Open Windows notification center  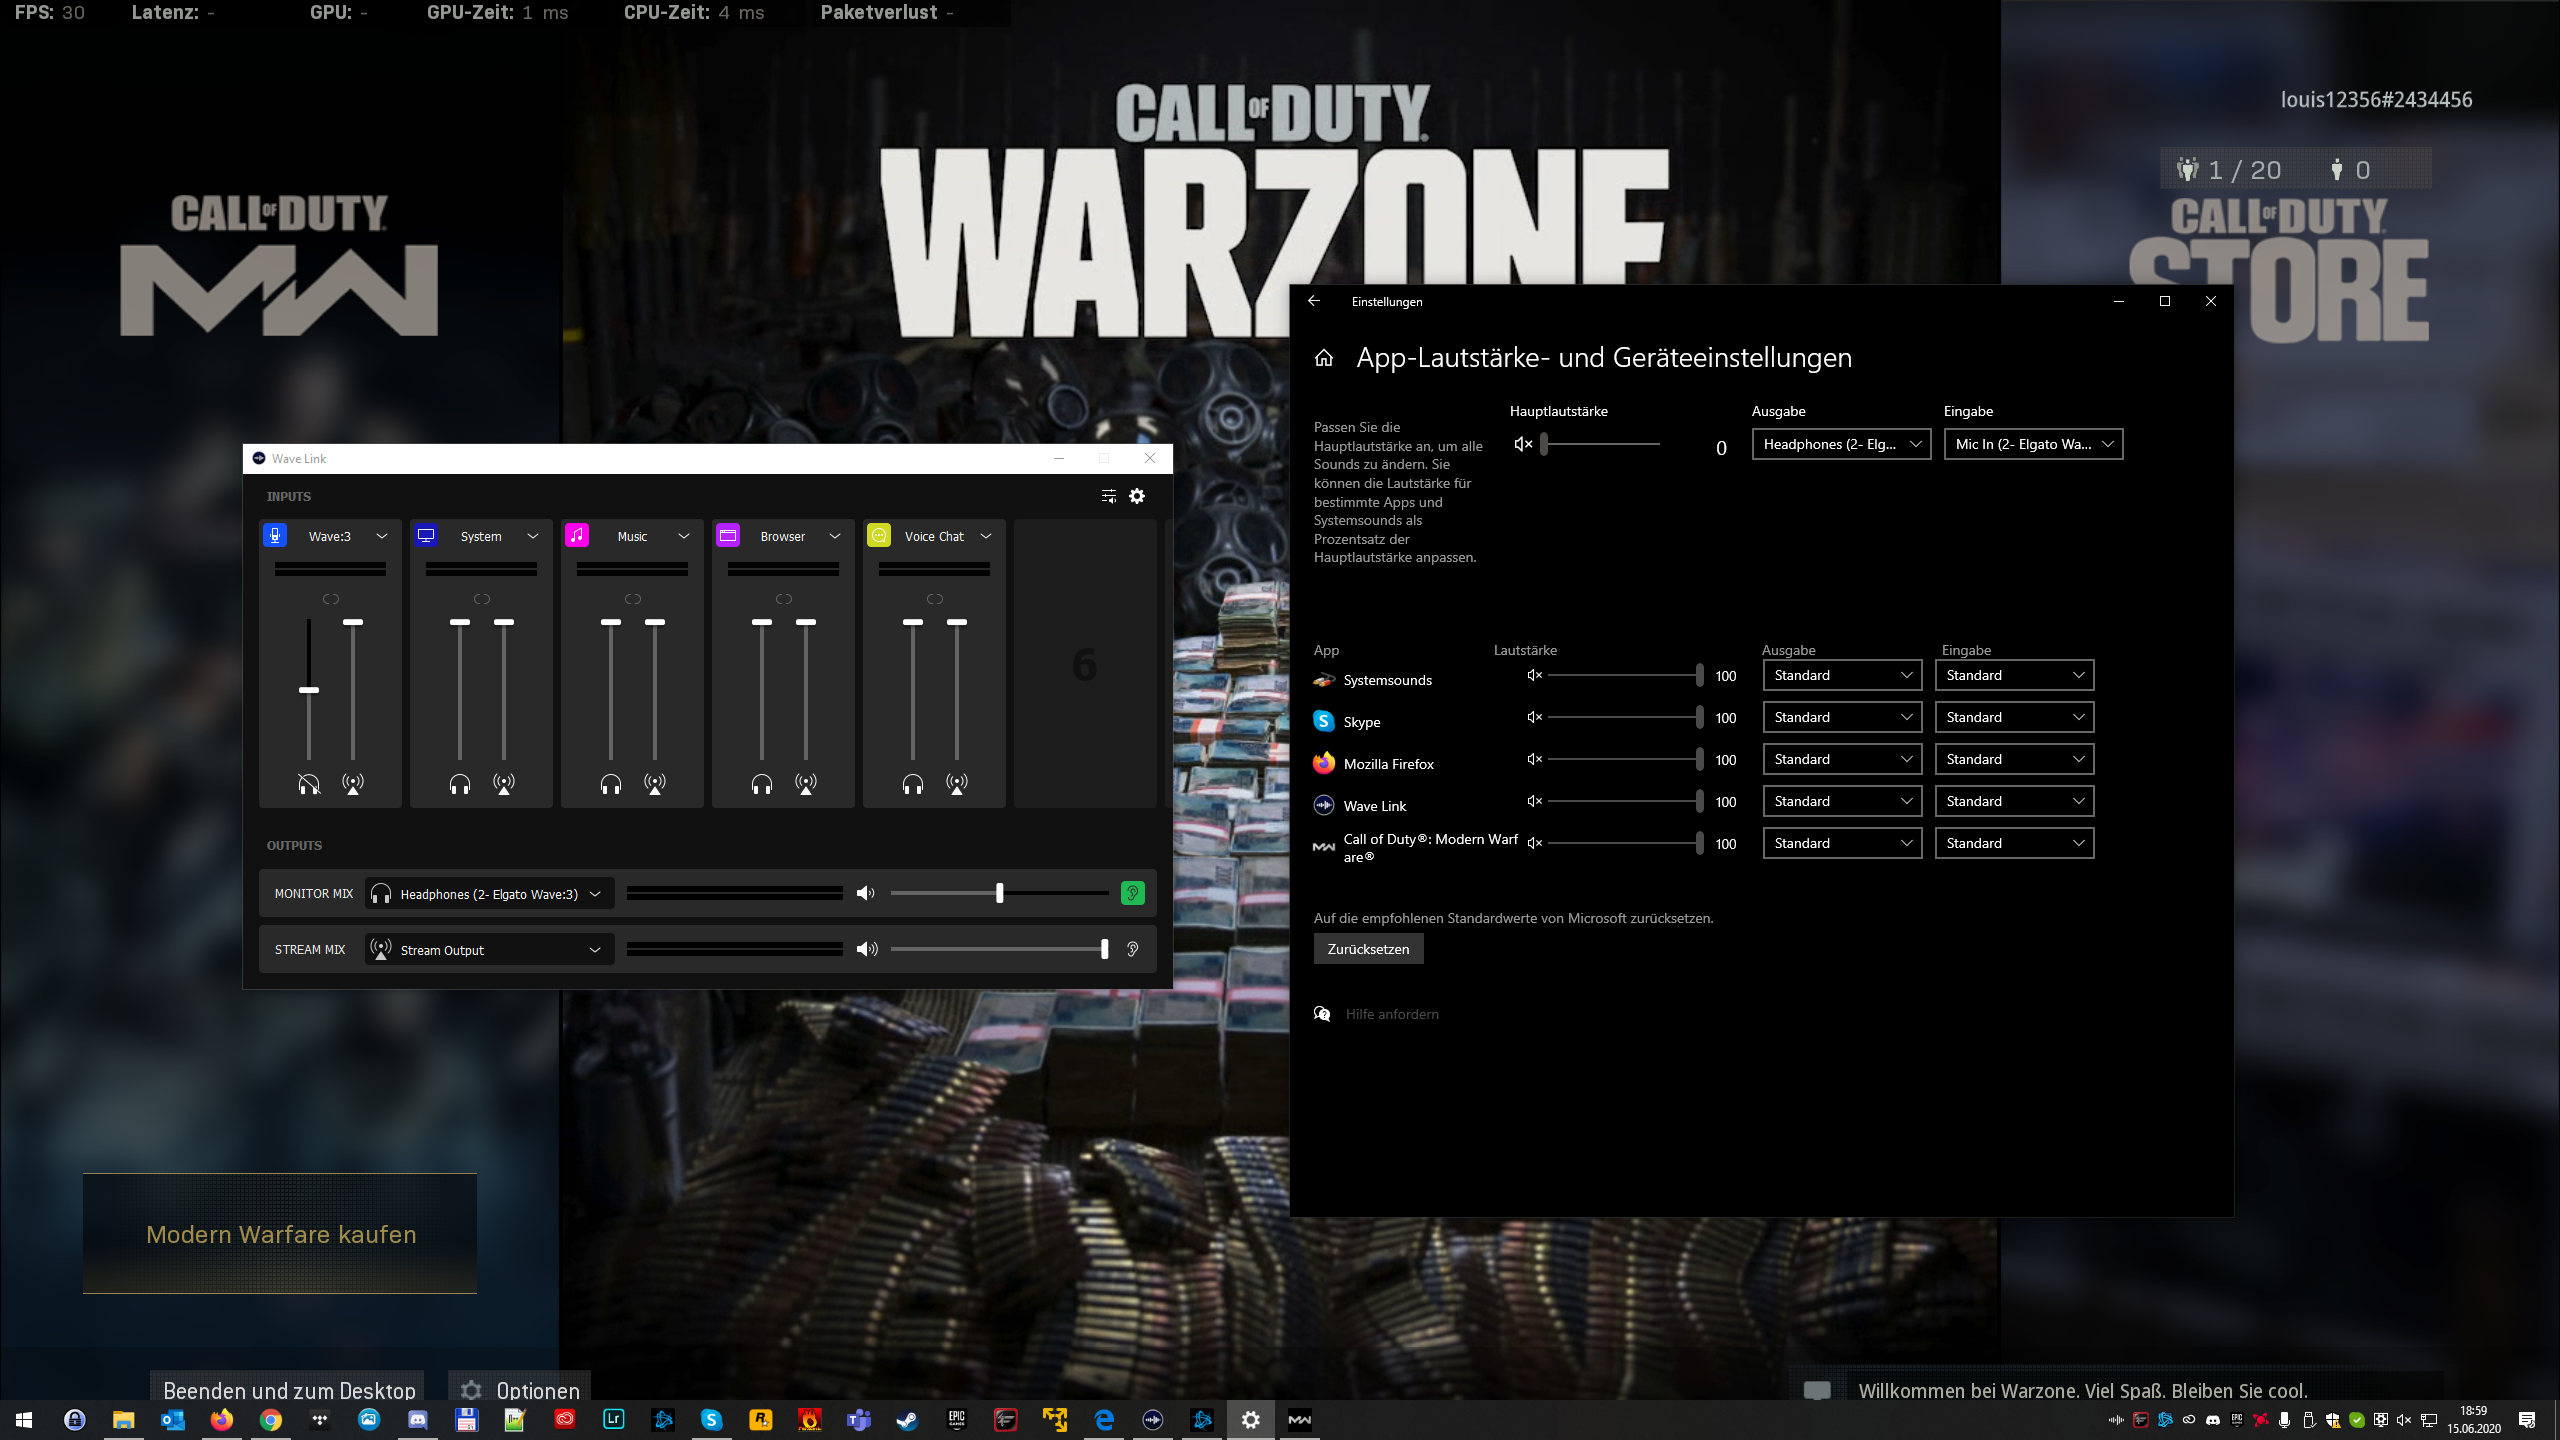[2527, 1420]
